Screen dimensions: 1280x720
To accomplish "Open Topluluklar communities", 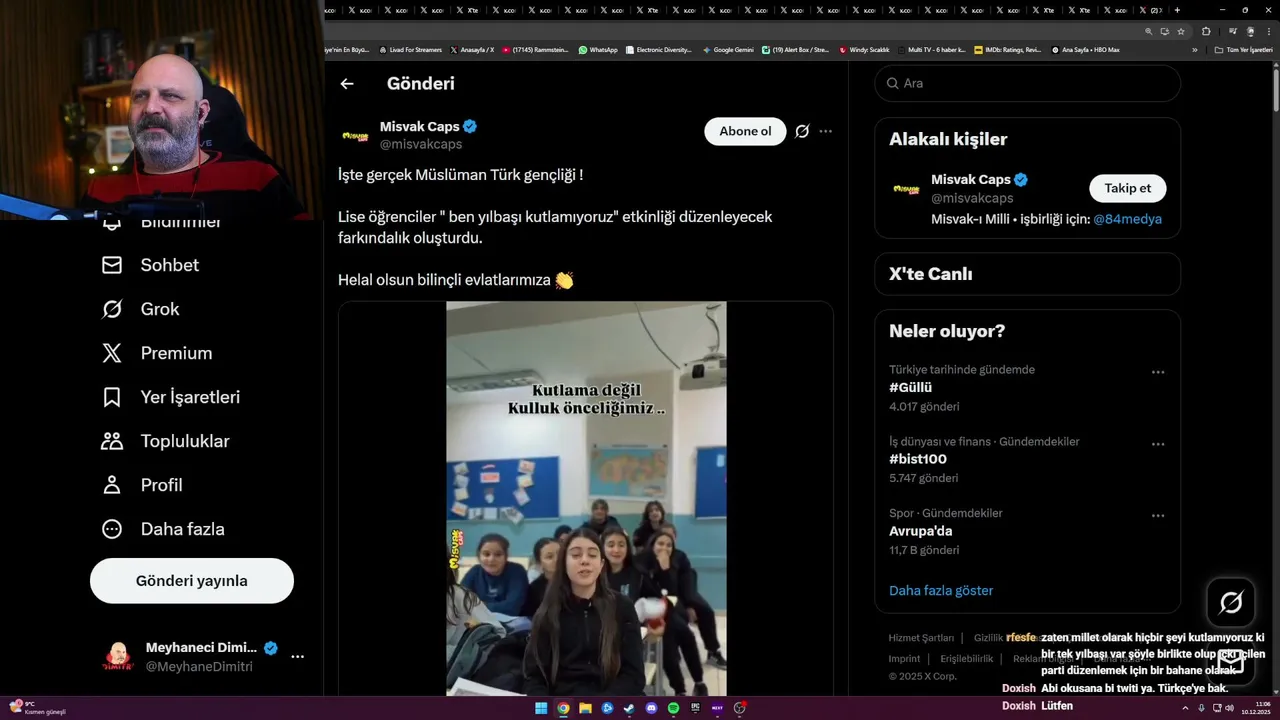I will click(x=166, y=441).
